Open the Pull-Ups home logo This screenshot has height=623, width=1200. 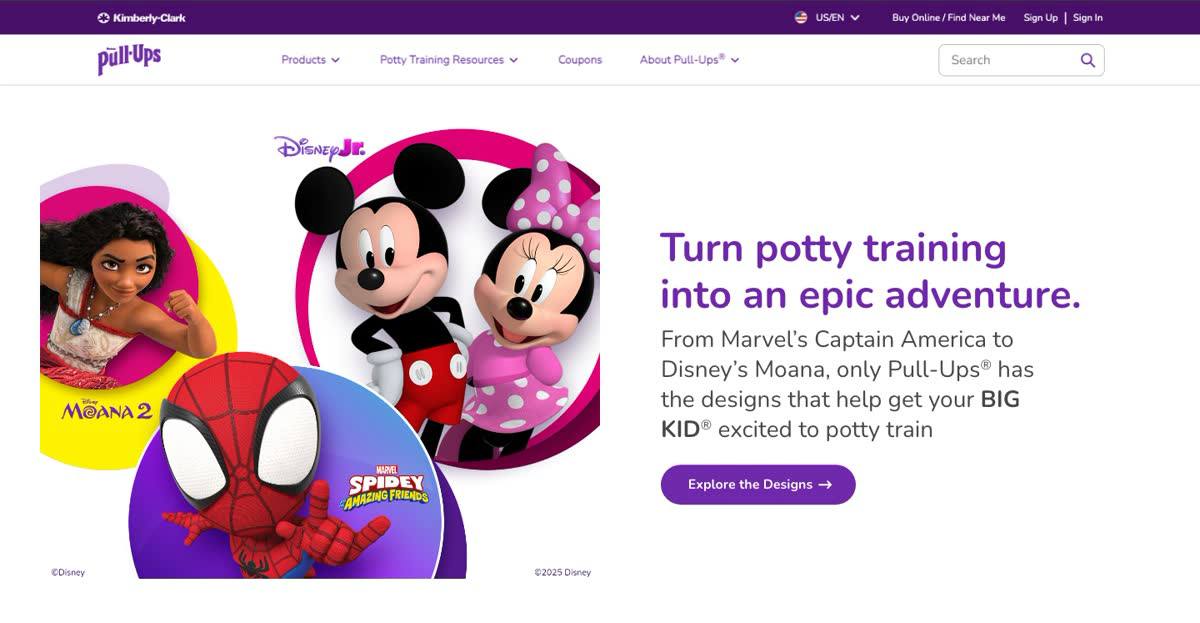point(129,59)
